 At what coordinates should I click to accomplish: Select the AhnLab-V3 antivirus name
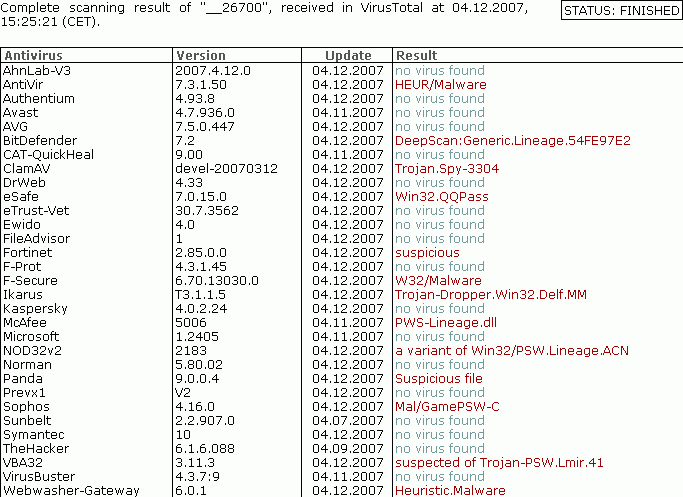[37, 71]
